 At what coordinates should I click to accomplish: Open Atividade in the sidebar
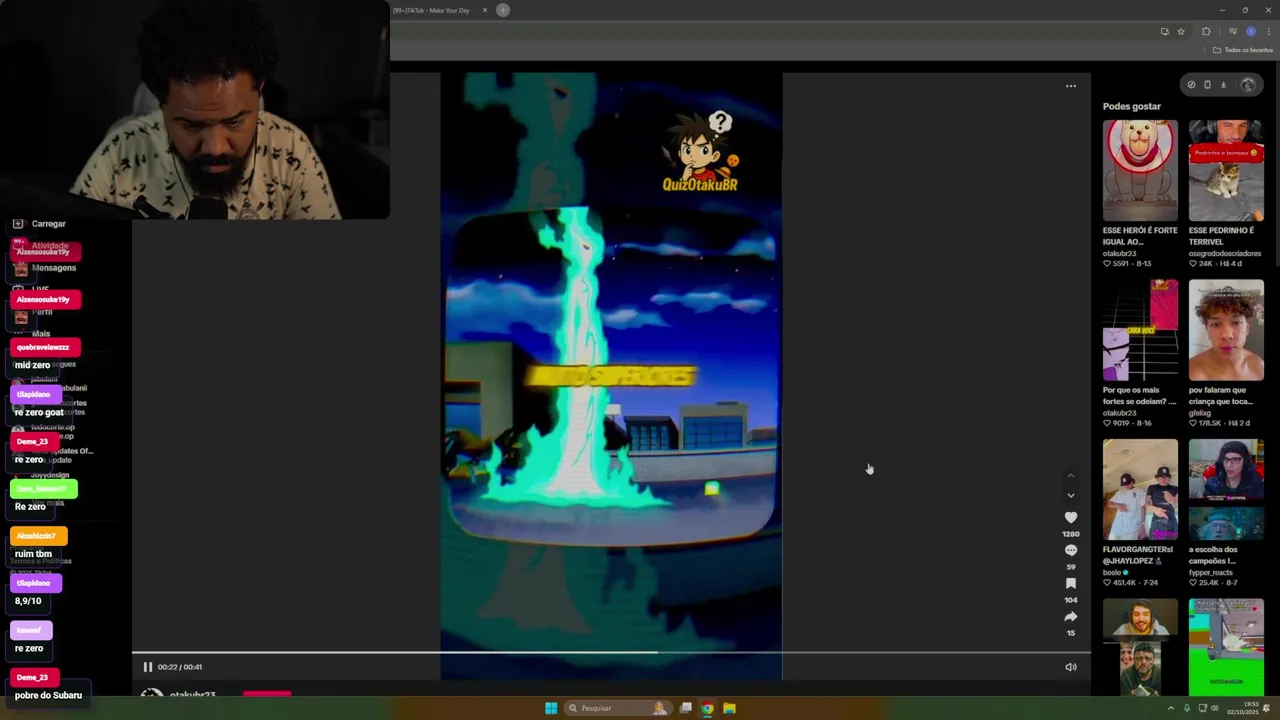click(41, 246)
